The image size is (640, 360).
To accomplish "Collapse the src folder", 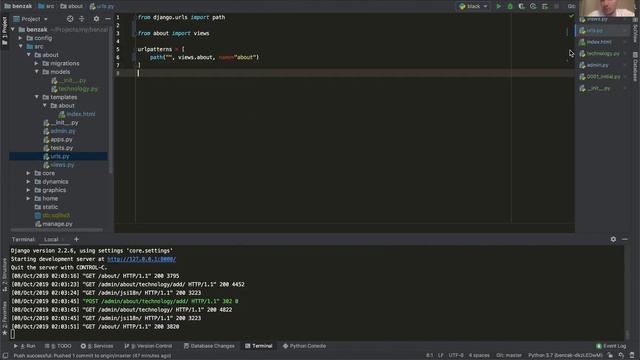I will tap(20, 47).
